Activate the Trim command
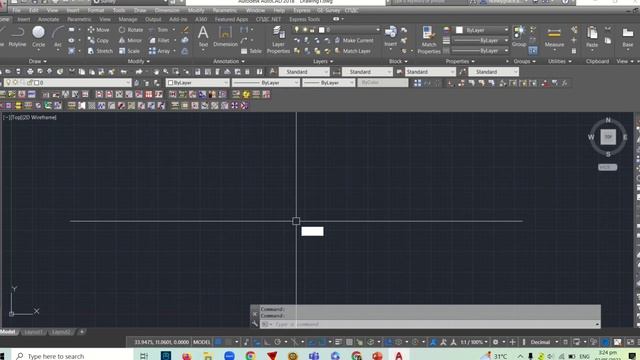This screenshot has height=360, width=640. click(158, 30)
